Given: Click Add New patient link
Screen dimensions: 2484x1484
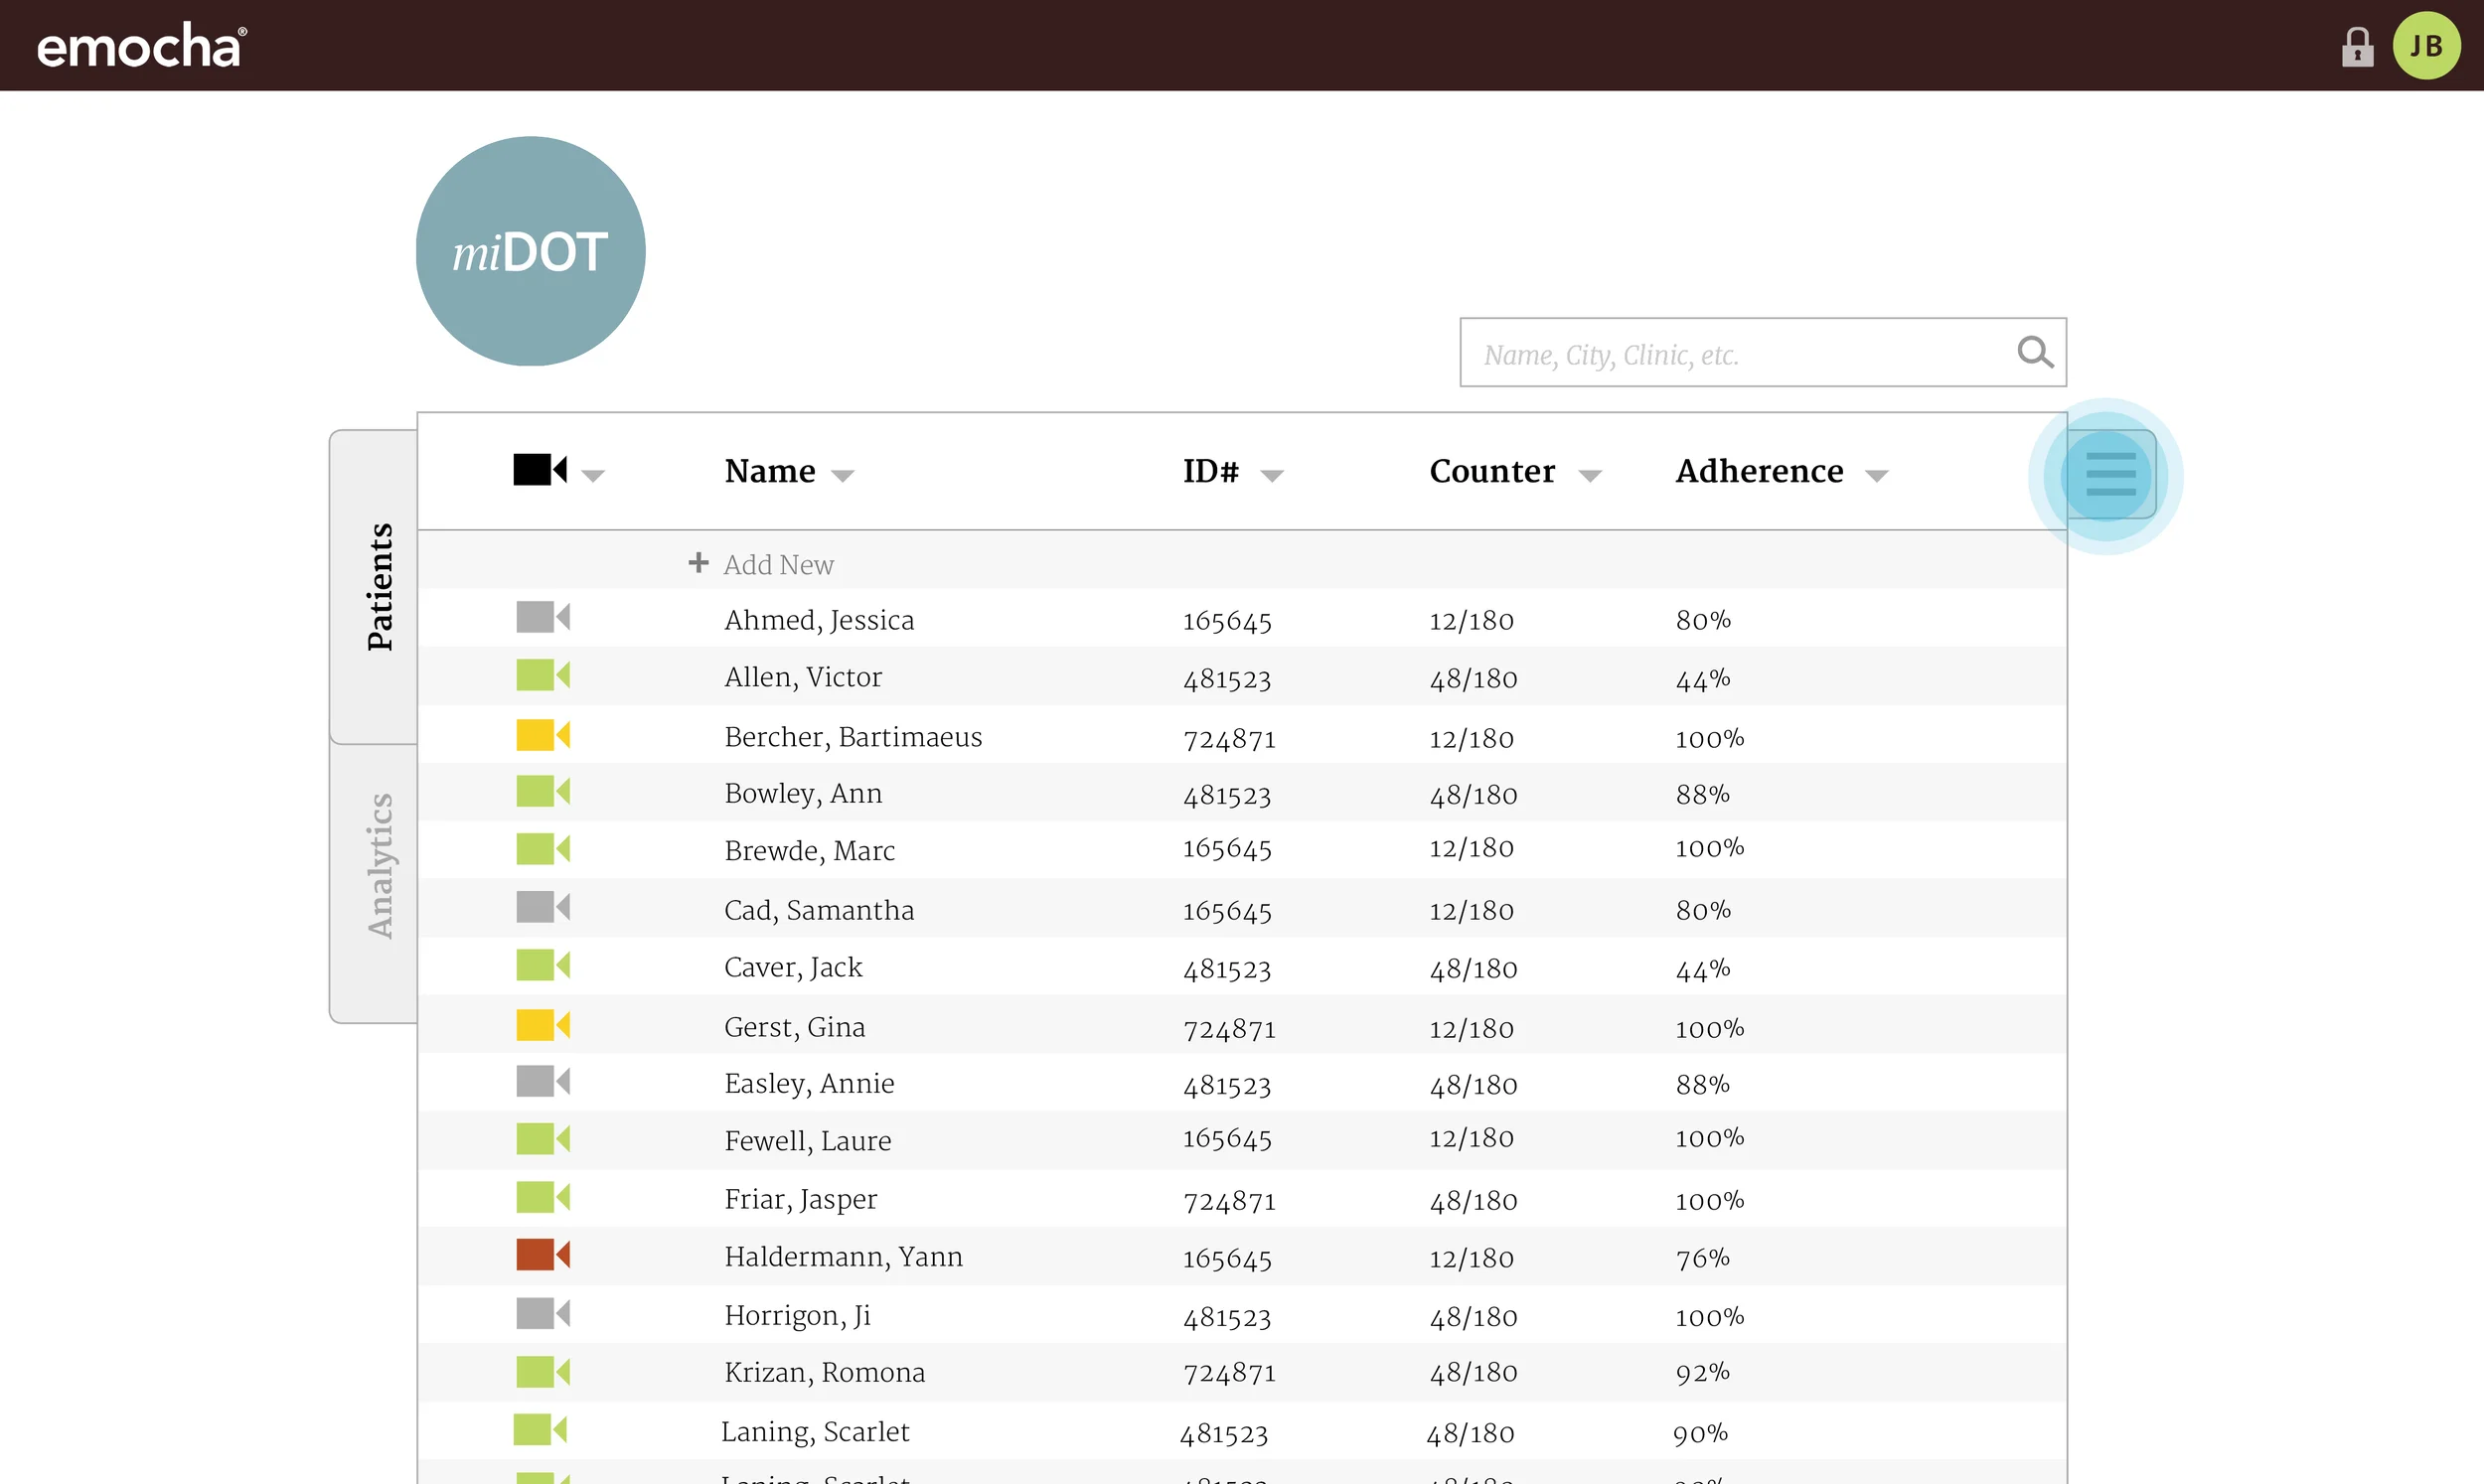Looking at the screenshot, I should coord(777,565).
